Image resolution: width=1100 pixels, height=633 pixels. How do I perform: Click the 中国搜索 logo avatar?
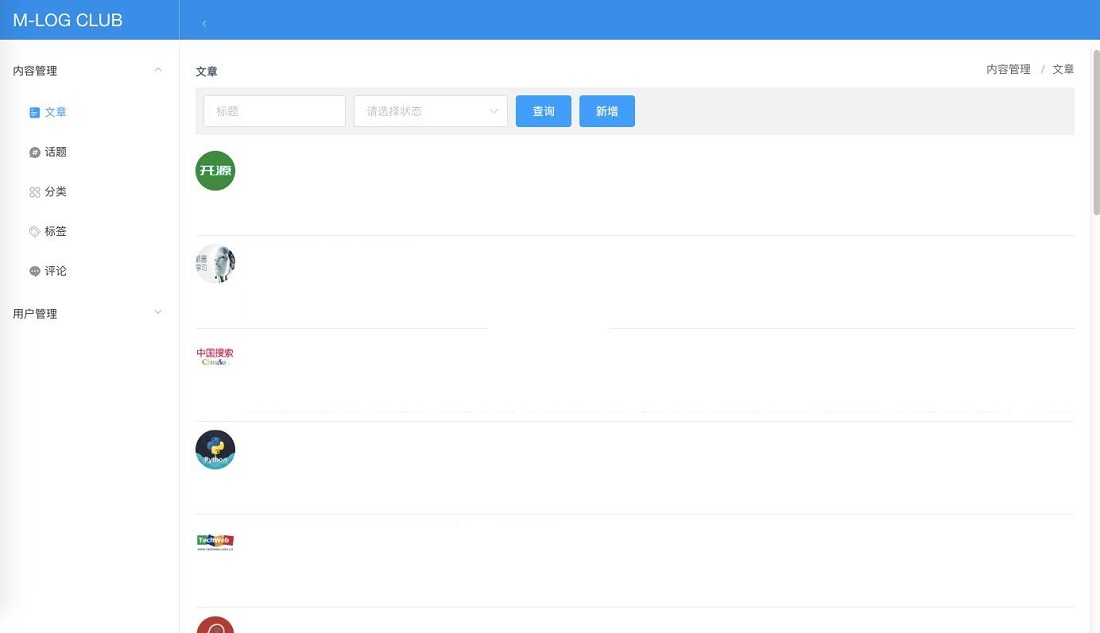[x=215, y=357]
